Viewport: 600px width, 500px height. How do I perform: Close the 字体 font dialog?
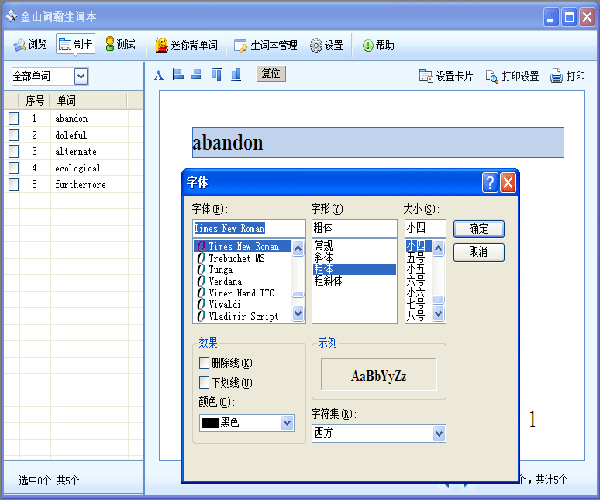tap(508, 182)
